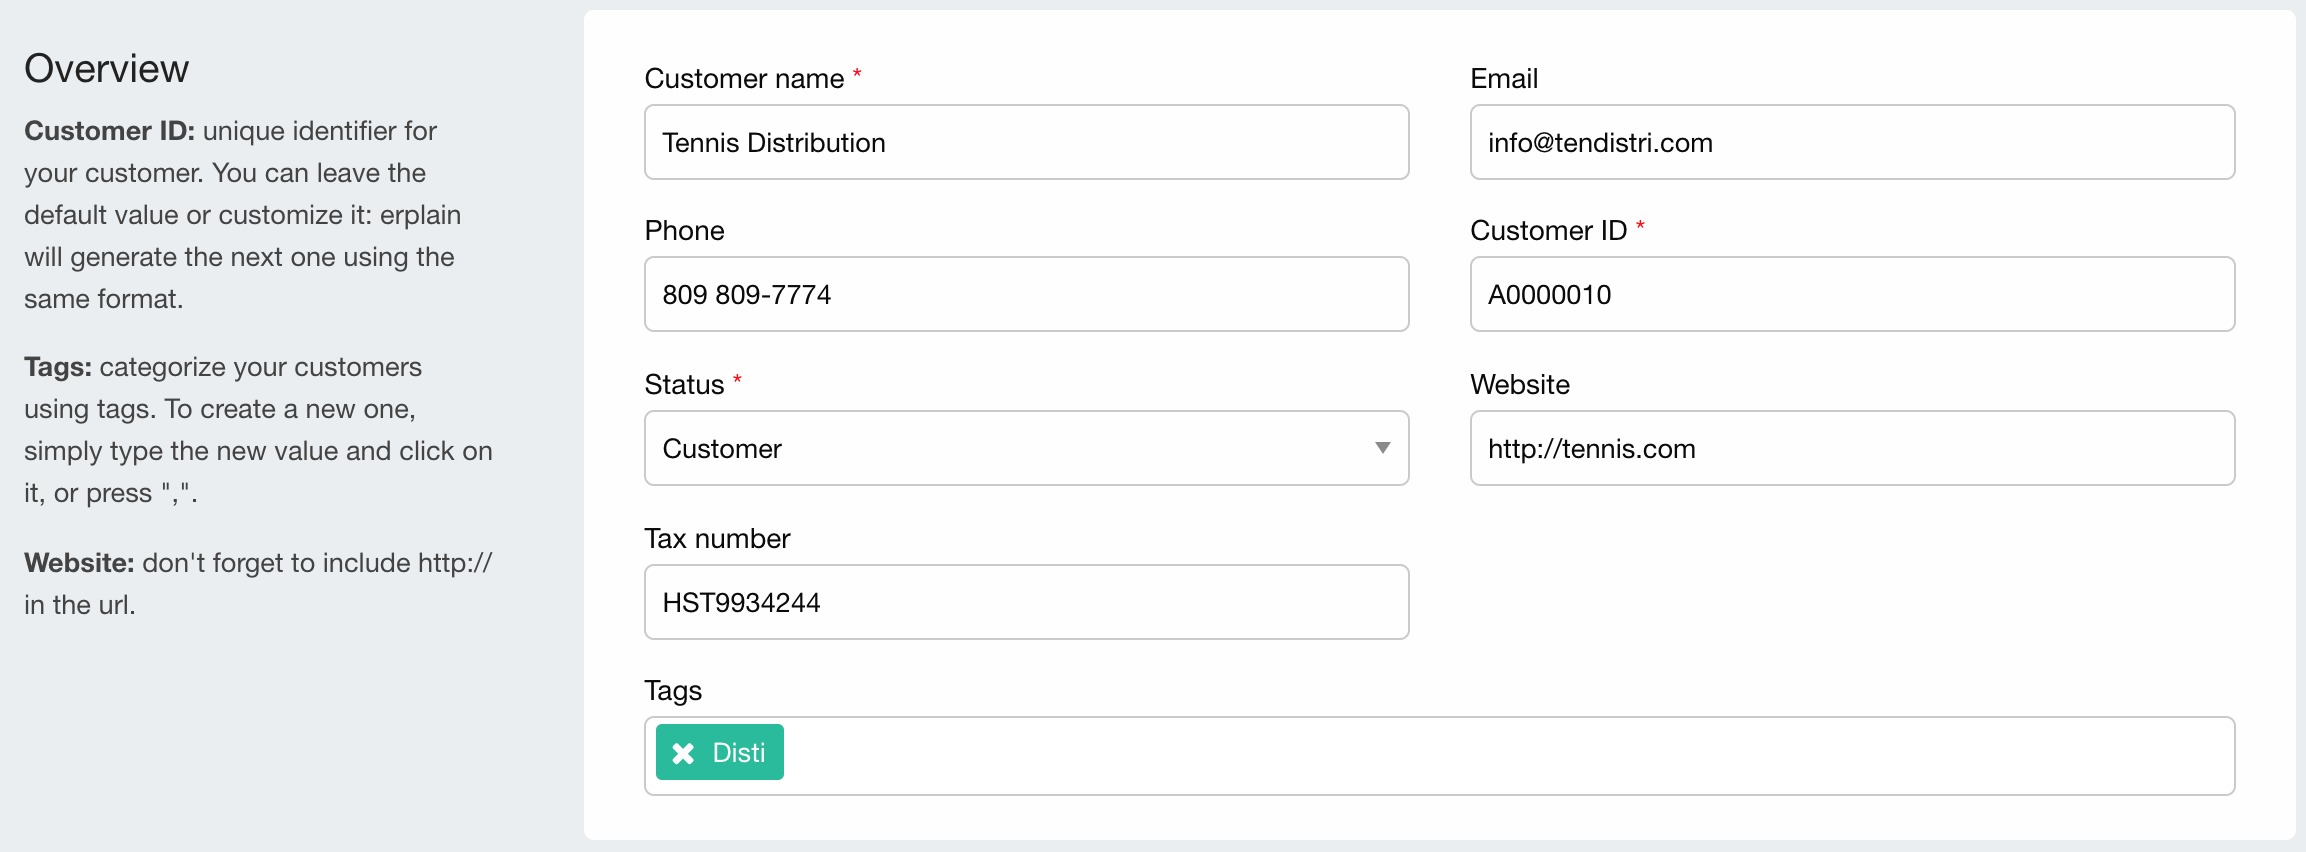Click the Email input with info@tendistri.com
2306x852 pixels.
(x=1852, y=142)
